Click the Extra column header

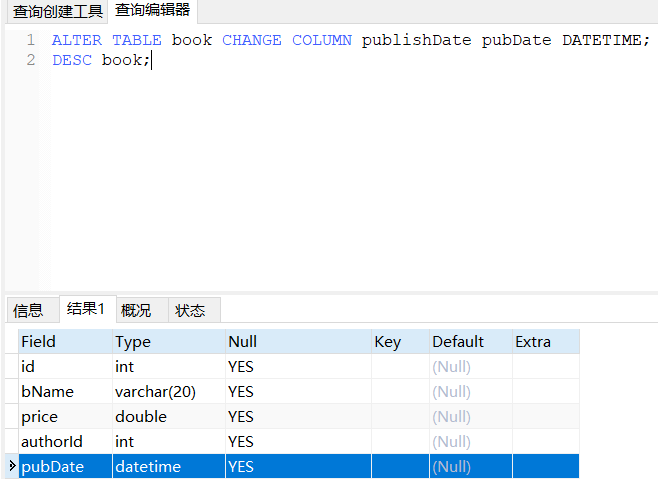click(545, 342)
